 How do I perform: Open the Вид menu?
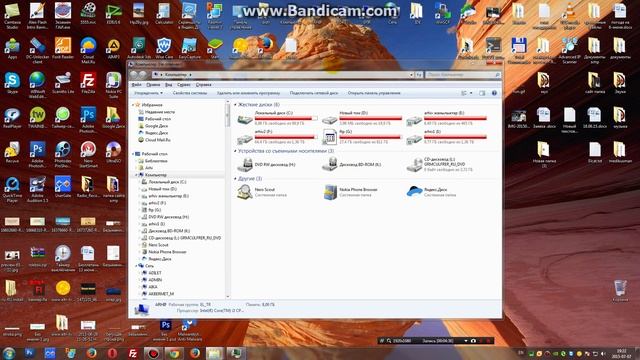[169, 85]
